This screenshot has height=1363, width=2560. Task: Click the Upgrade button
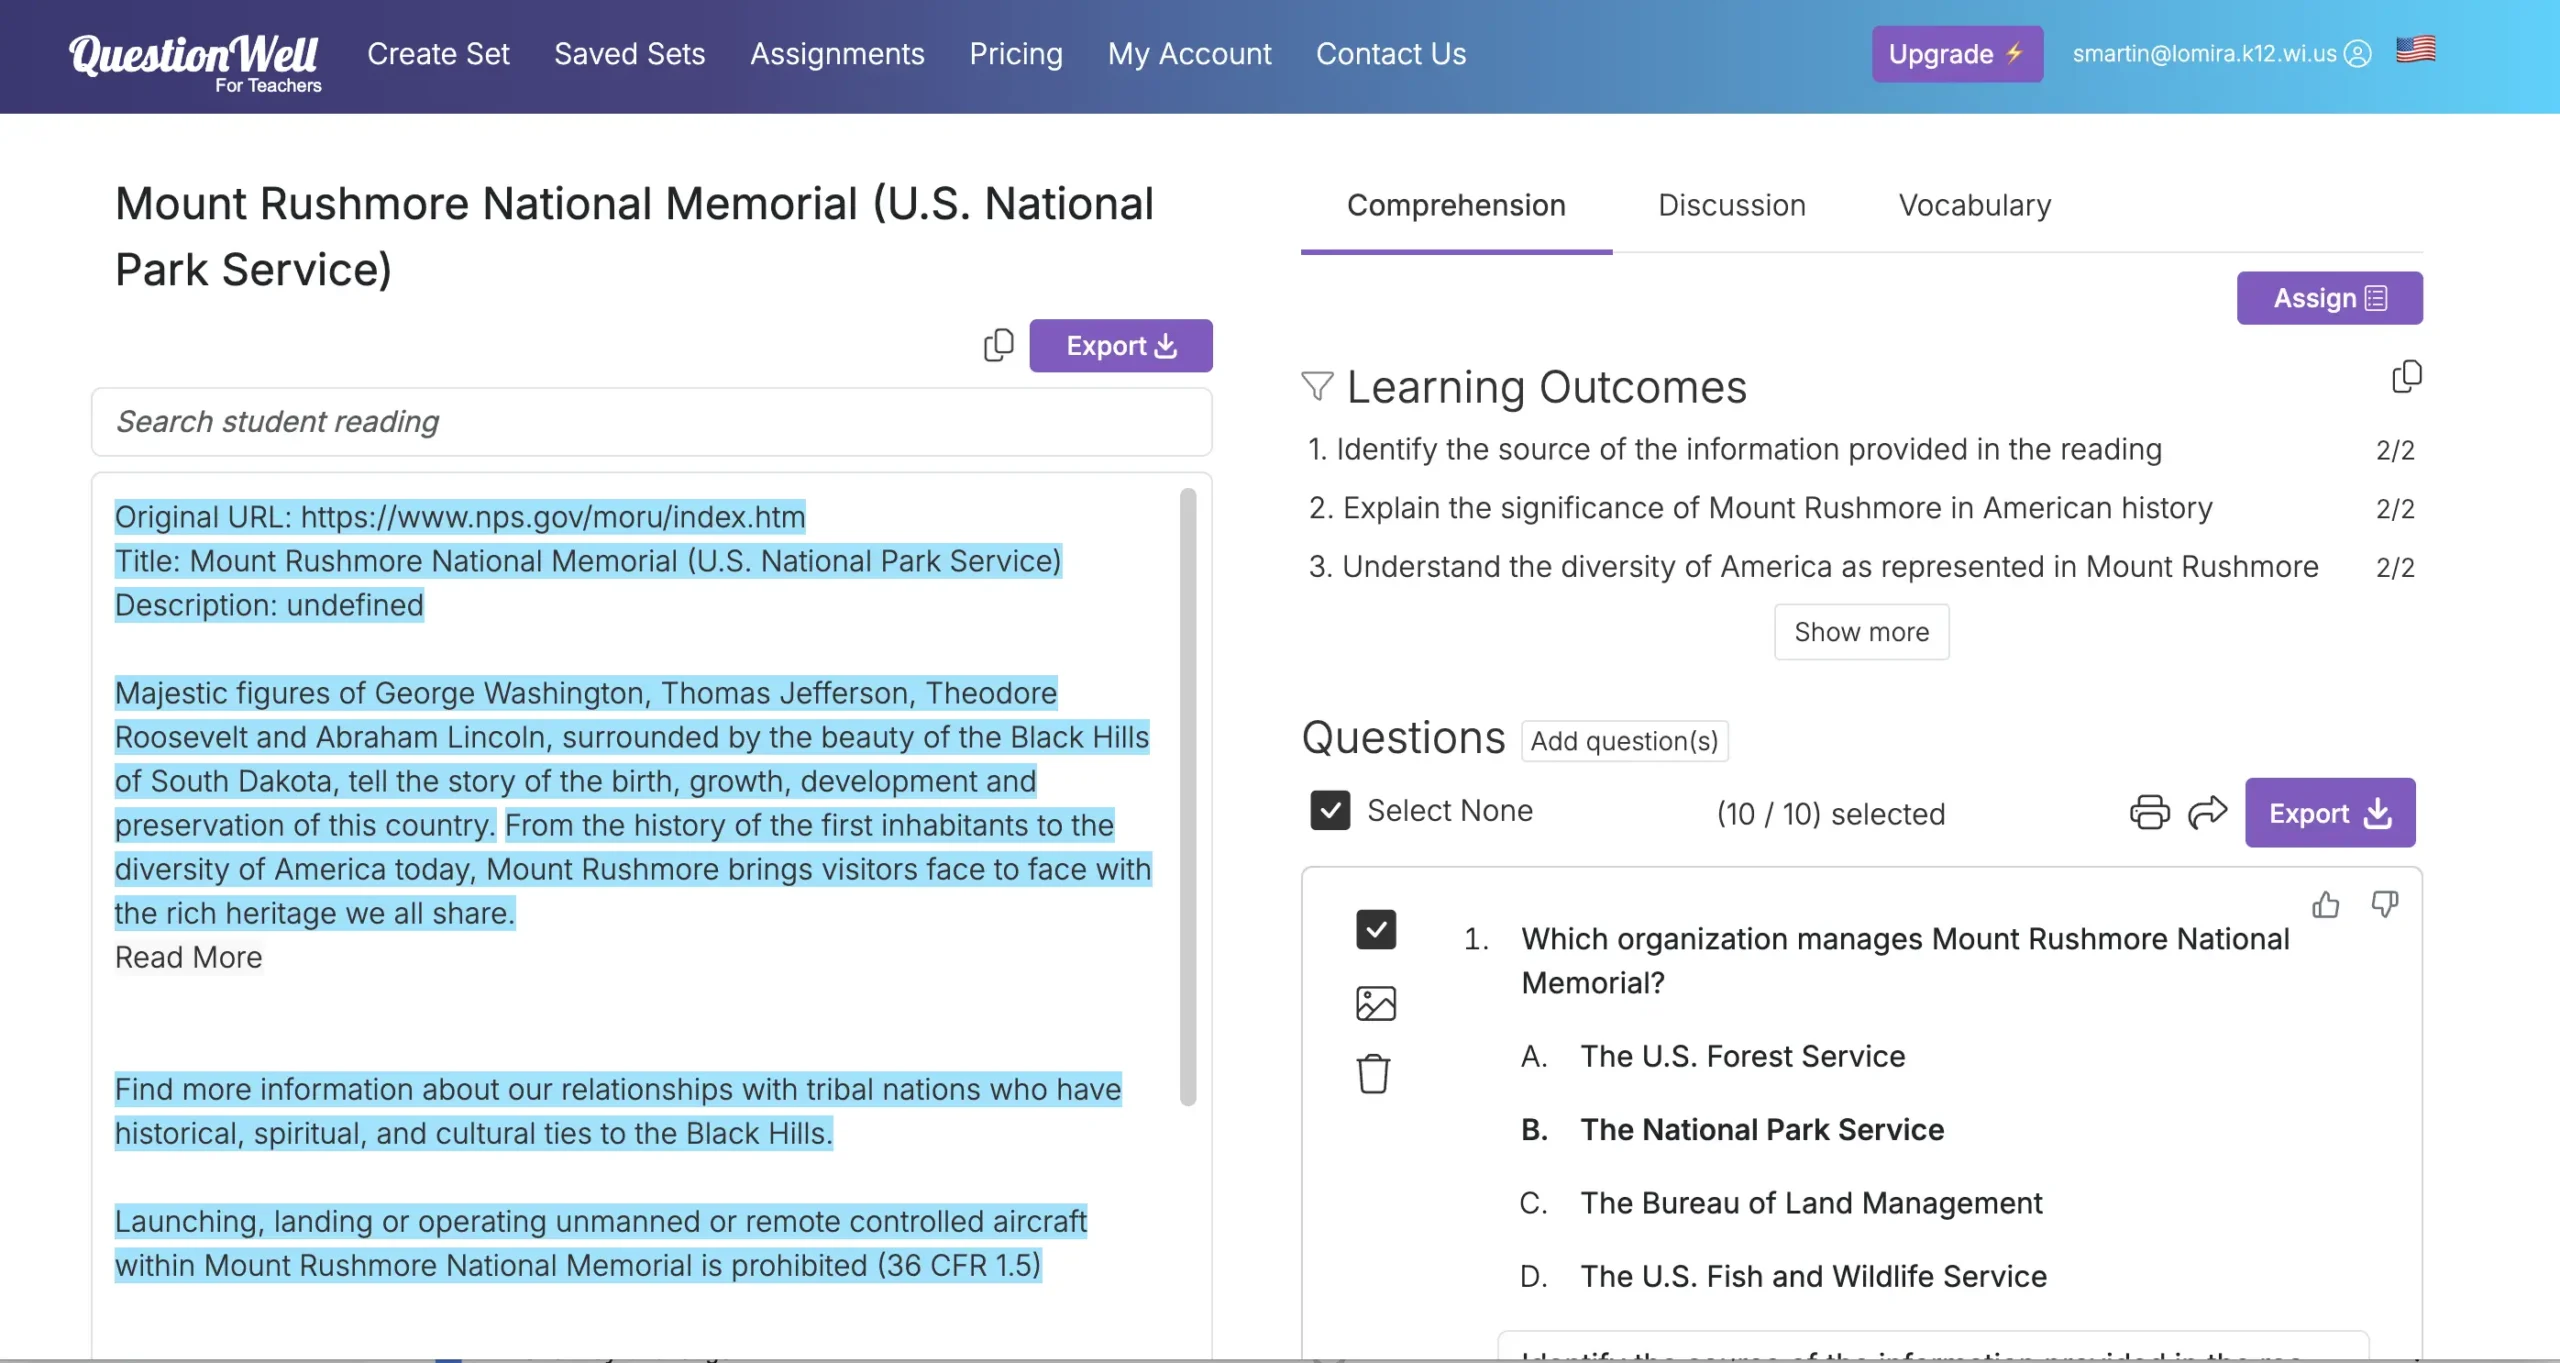[1957, 54]
